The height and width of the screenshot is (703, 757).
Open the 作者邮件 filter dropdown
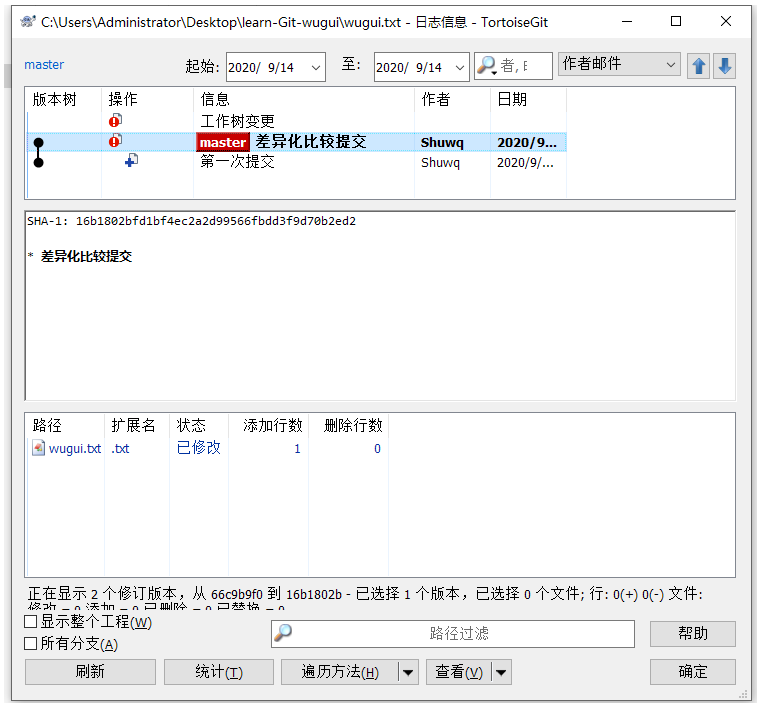pyautogui.click(x=670, y=64)
